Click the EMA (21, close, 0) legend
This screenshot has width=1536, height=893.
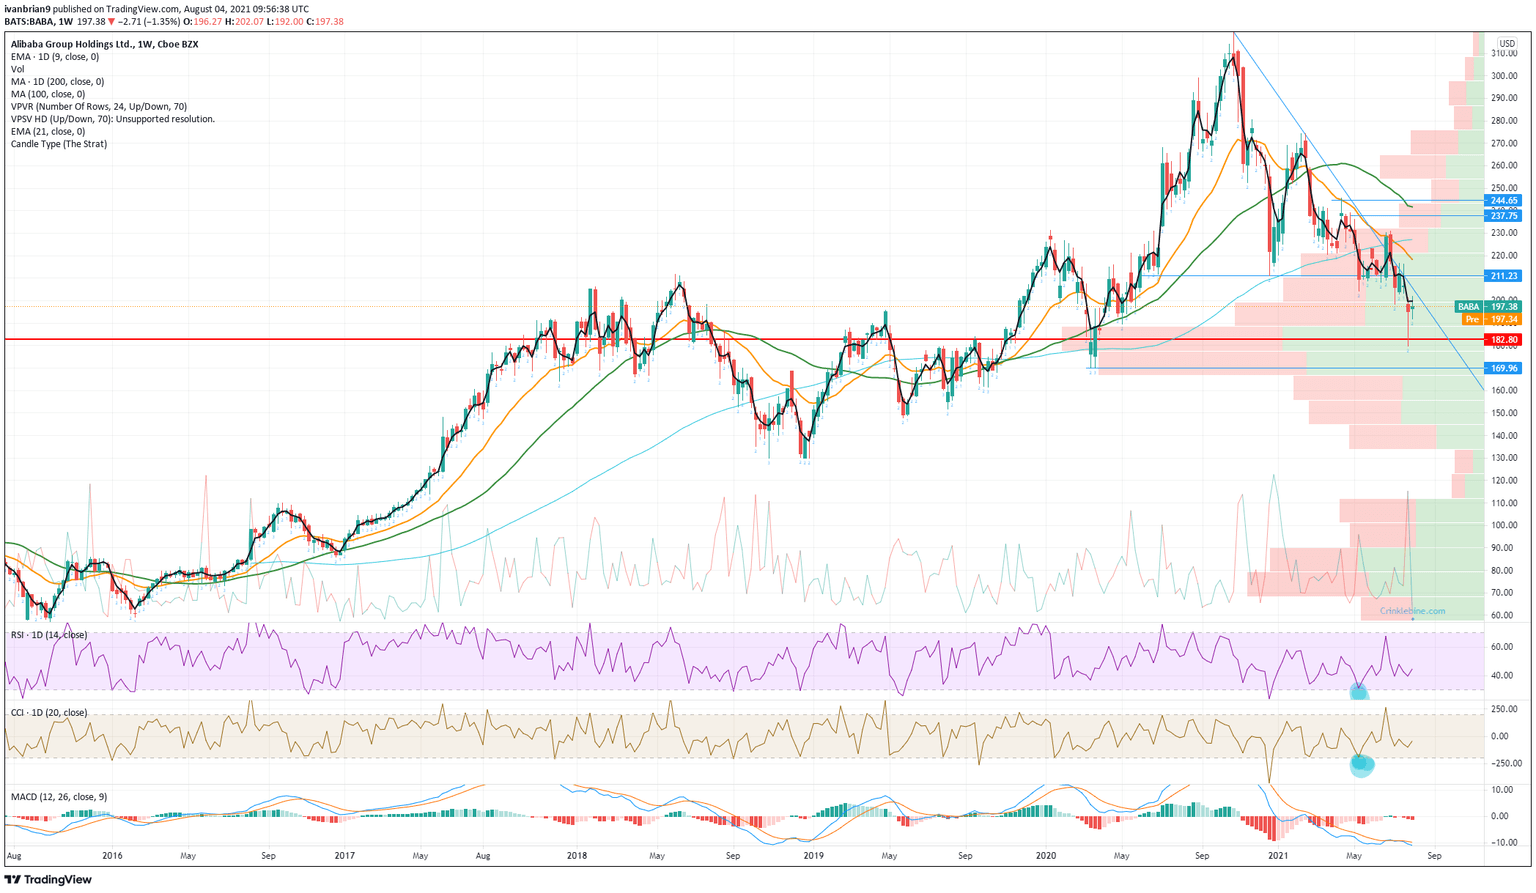tap(48, 132)
